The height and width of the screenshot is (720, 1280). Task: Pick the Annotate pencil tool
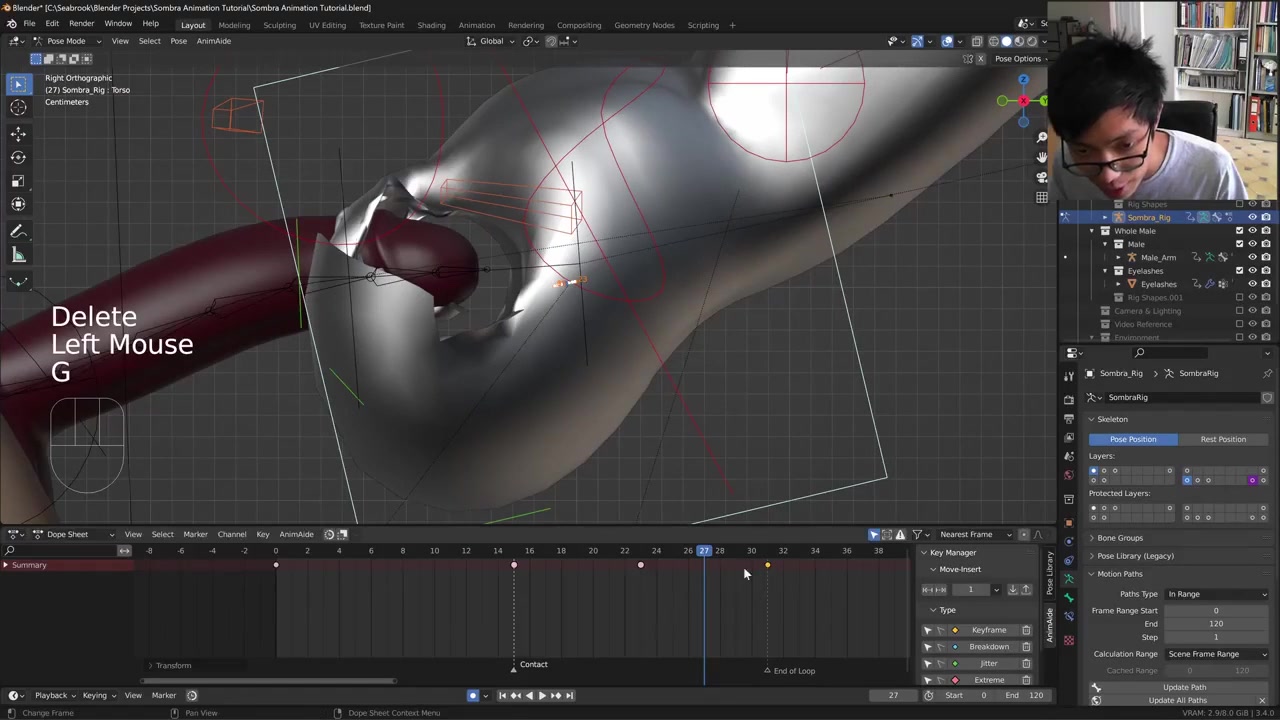tap(18, 231)
